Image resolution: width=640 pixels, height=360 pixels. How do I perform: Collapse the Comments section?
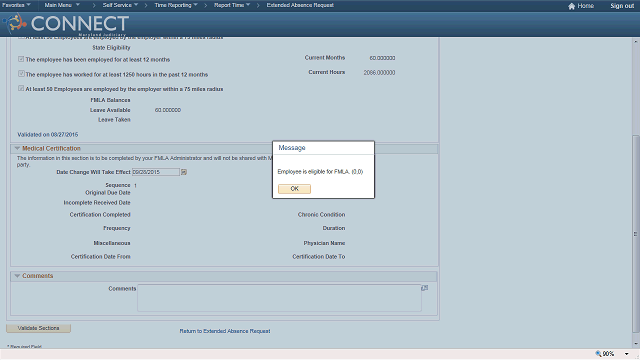17,276
